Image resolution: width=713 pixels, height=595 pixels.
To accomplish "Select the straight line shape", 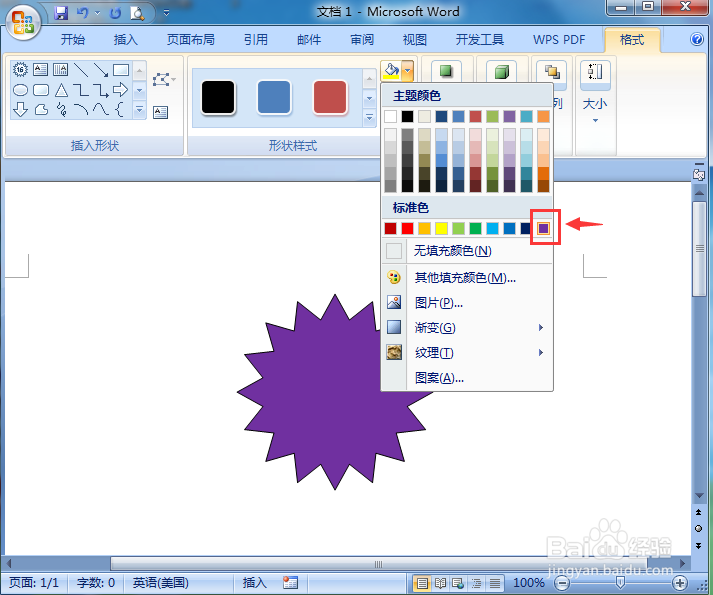I will point(81,70).
